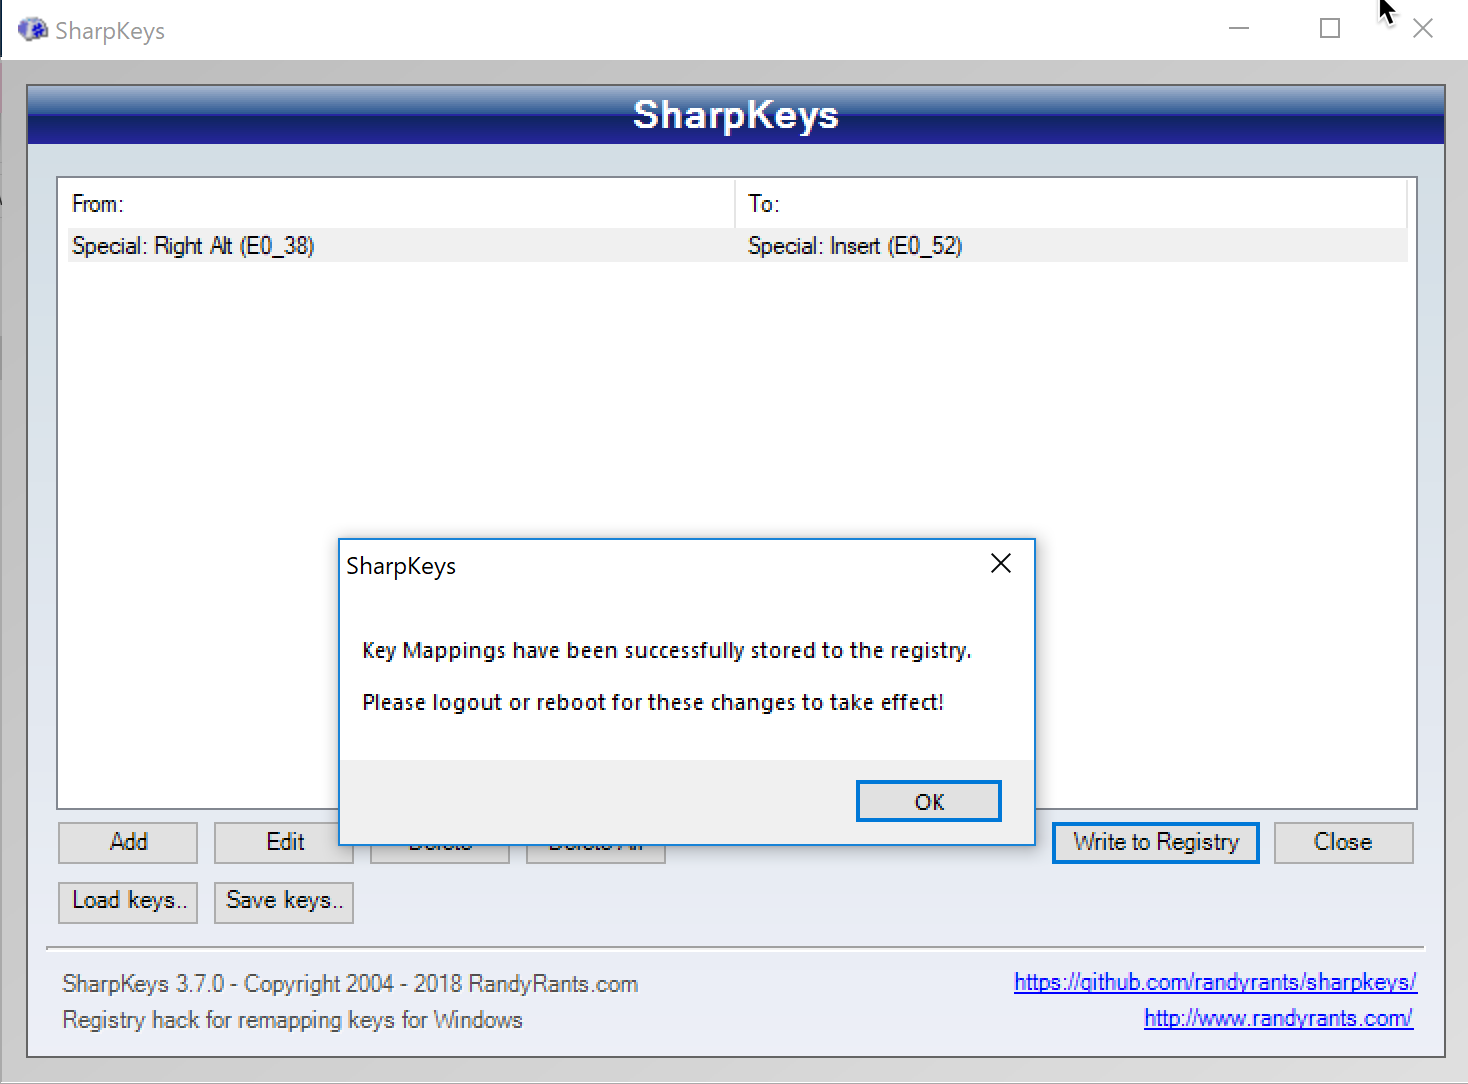Click the Add button
This screenshot has height=1084, width=1468.
pos(128,842)
